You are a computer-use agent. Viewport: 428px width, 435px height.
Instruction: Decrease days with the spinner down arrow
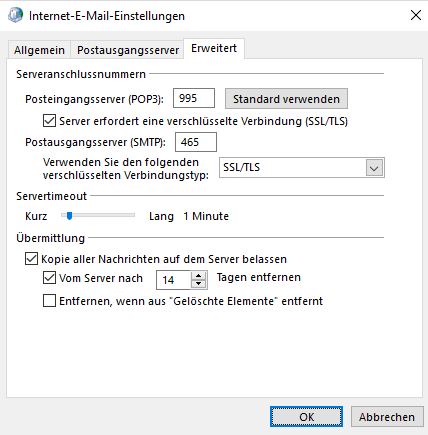[x=199, y=284]
